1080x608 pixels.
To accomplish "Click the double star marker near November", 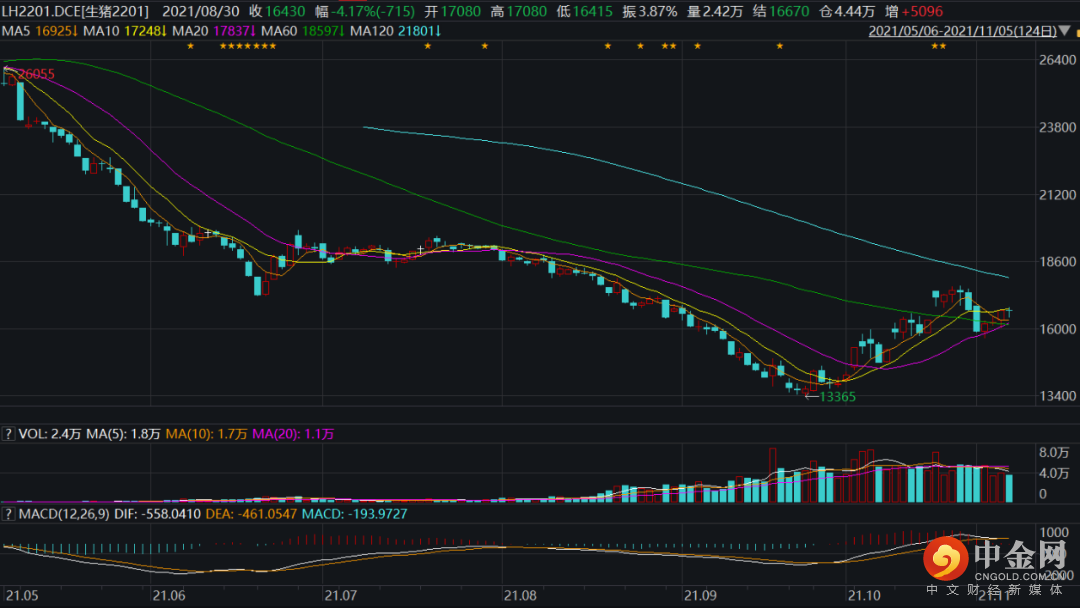I will (x=939, y=46).
